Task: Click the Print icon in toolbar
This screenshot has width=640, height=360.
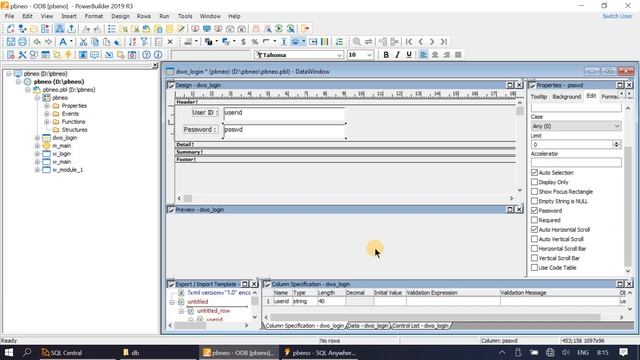Action: click(22, 42)
